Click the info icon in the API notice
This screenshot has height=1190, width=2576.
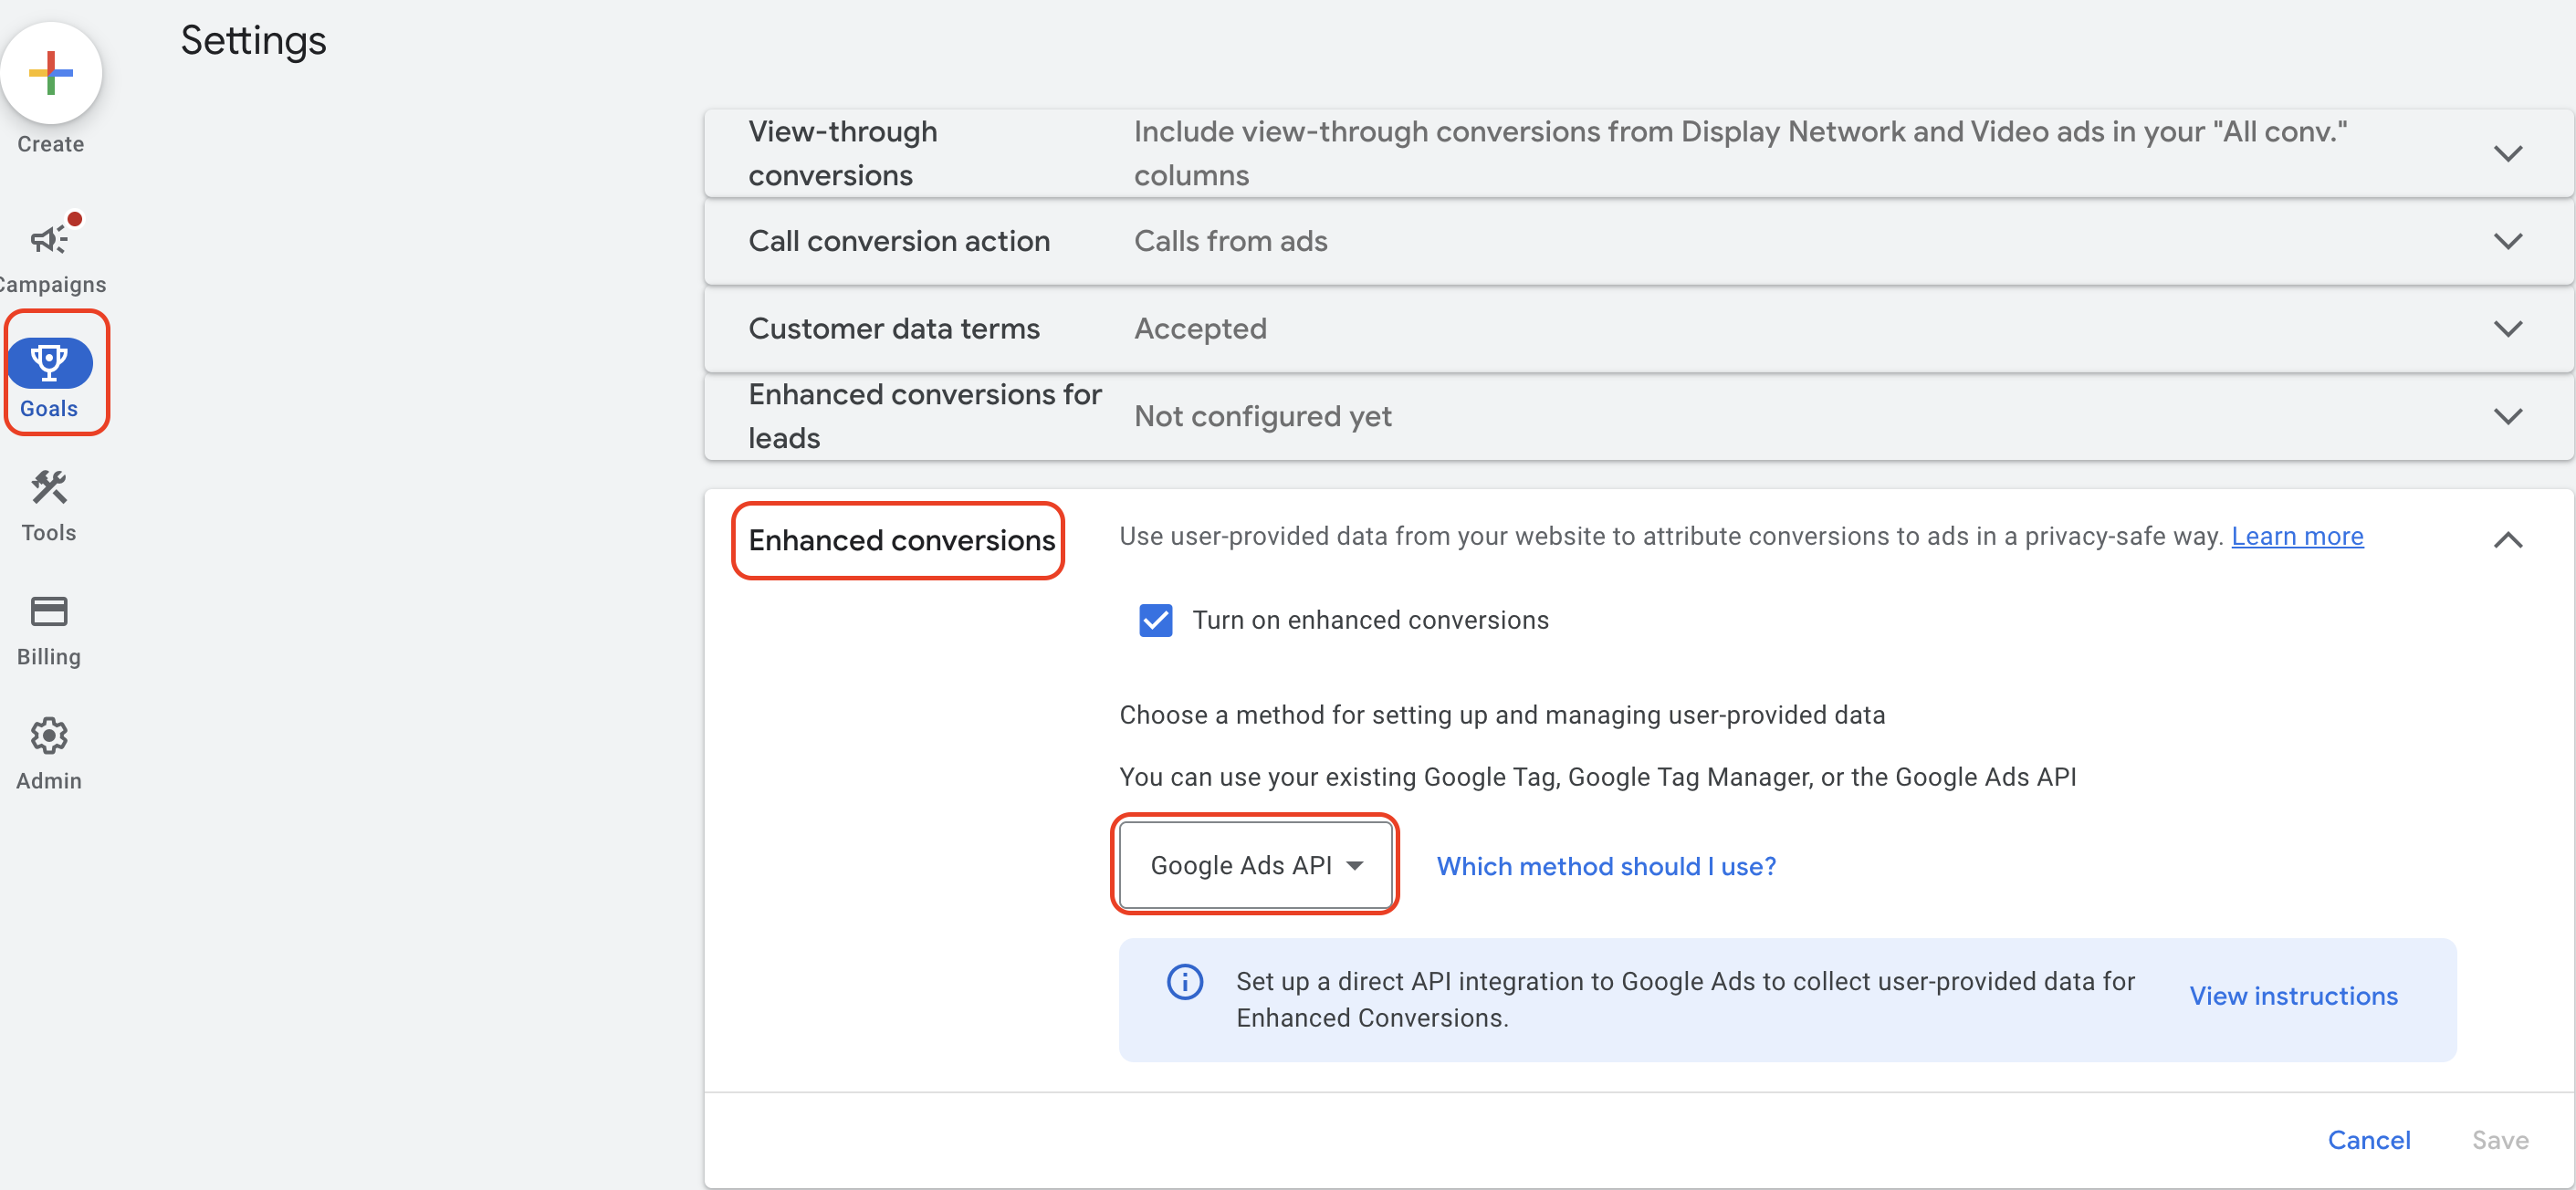(1185, 982)
